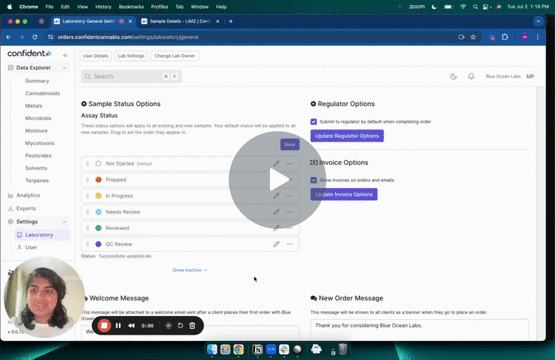Grab the drag handle for Prepped status
Image resolution: width=555 pixels, height=360 pixels.
tap(87, 180)
